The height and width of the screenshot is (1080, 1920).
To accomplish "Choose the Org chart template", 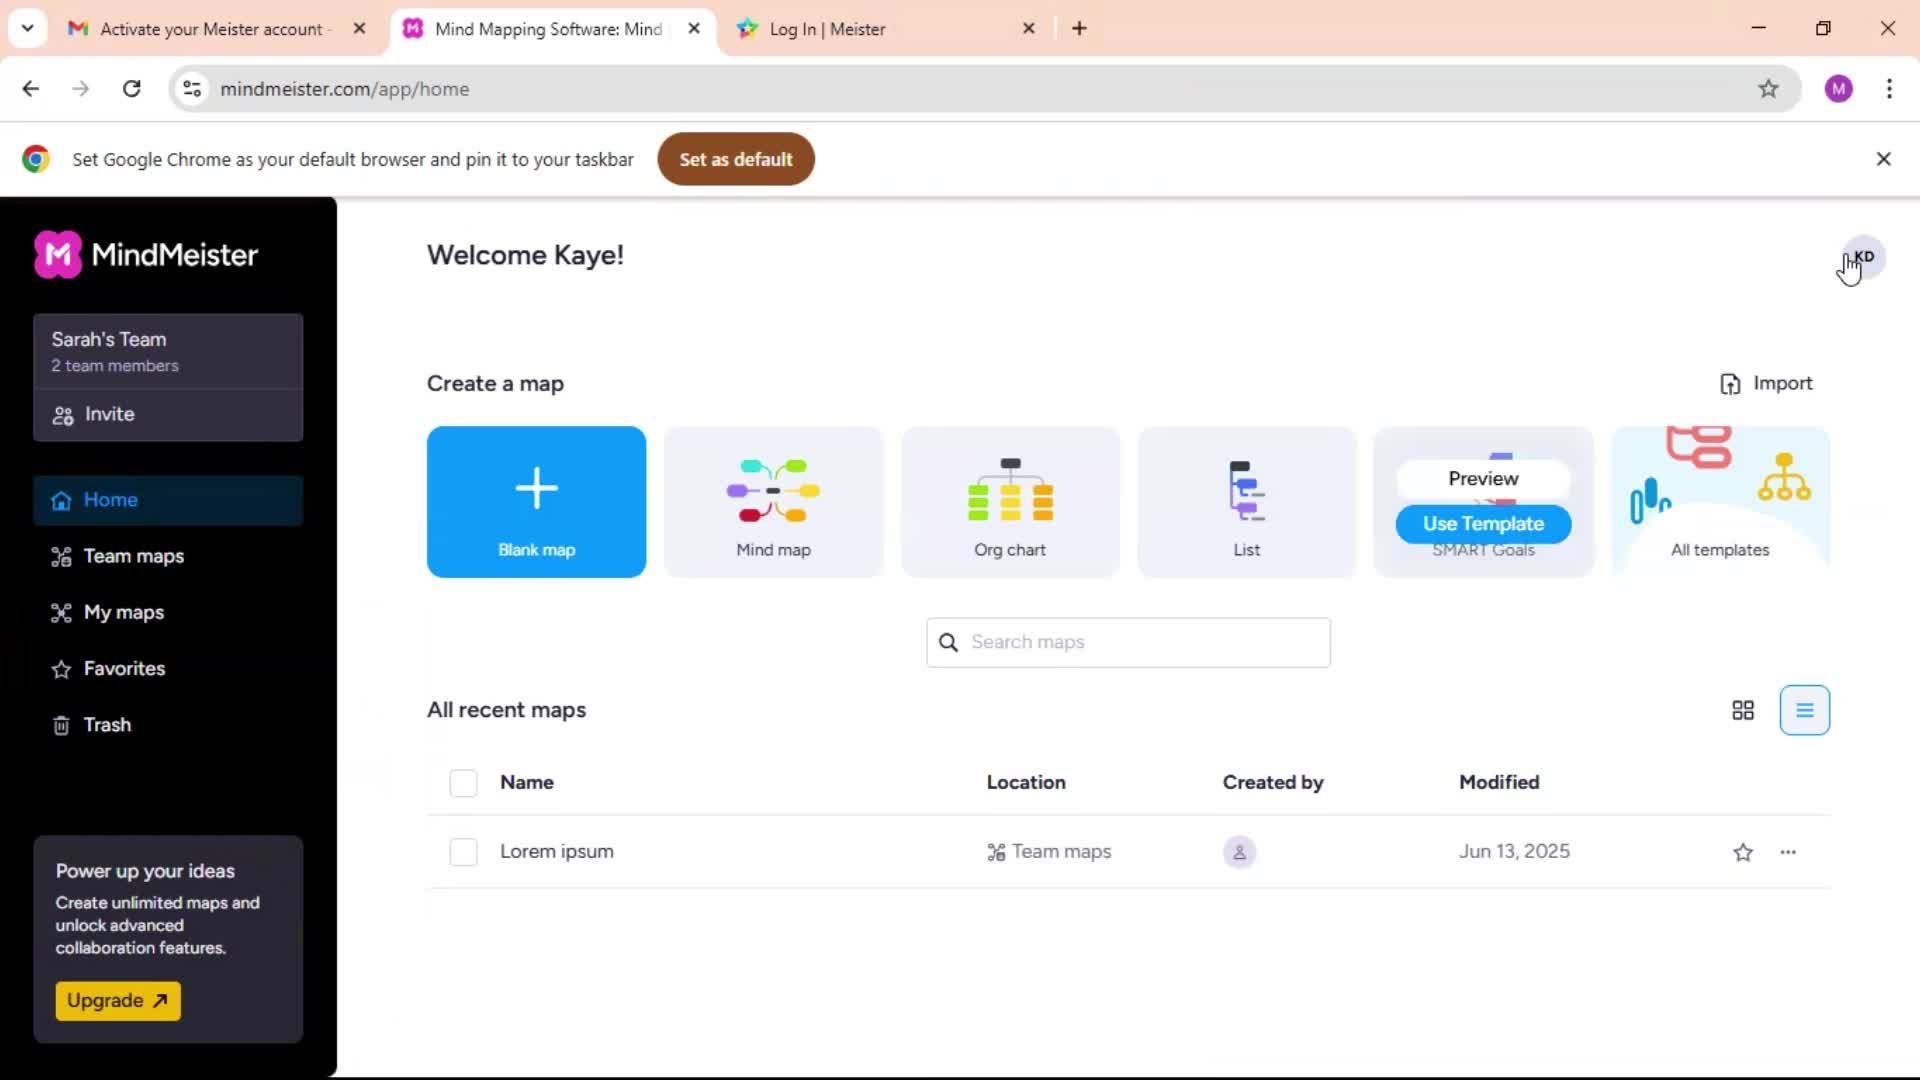I will tap(1010, 502).
